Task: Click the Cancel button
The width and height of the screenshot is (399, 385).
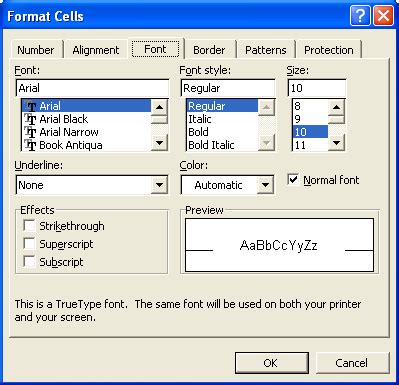Action: pos(352,363)
